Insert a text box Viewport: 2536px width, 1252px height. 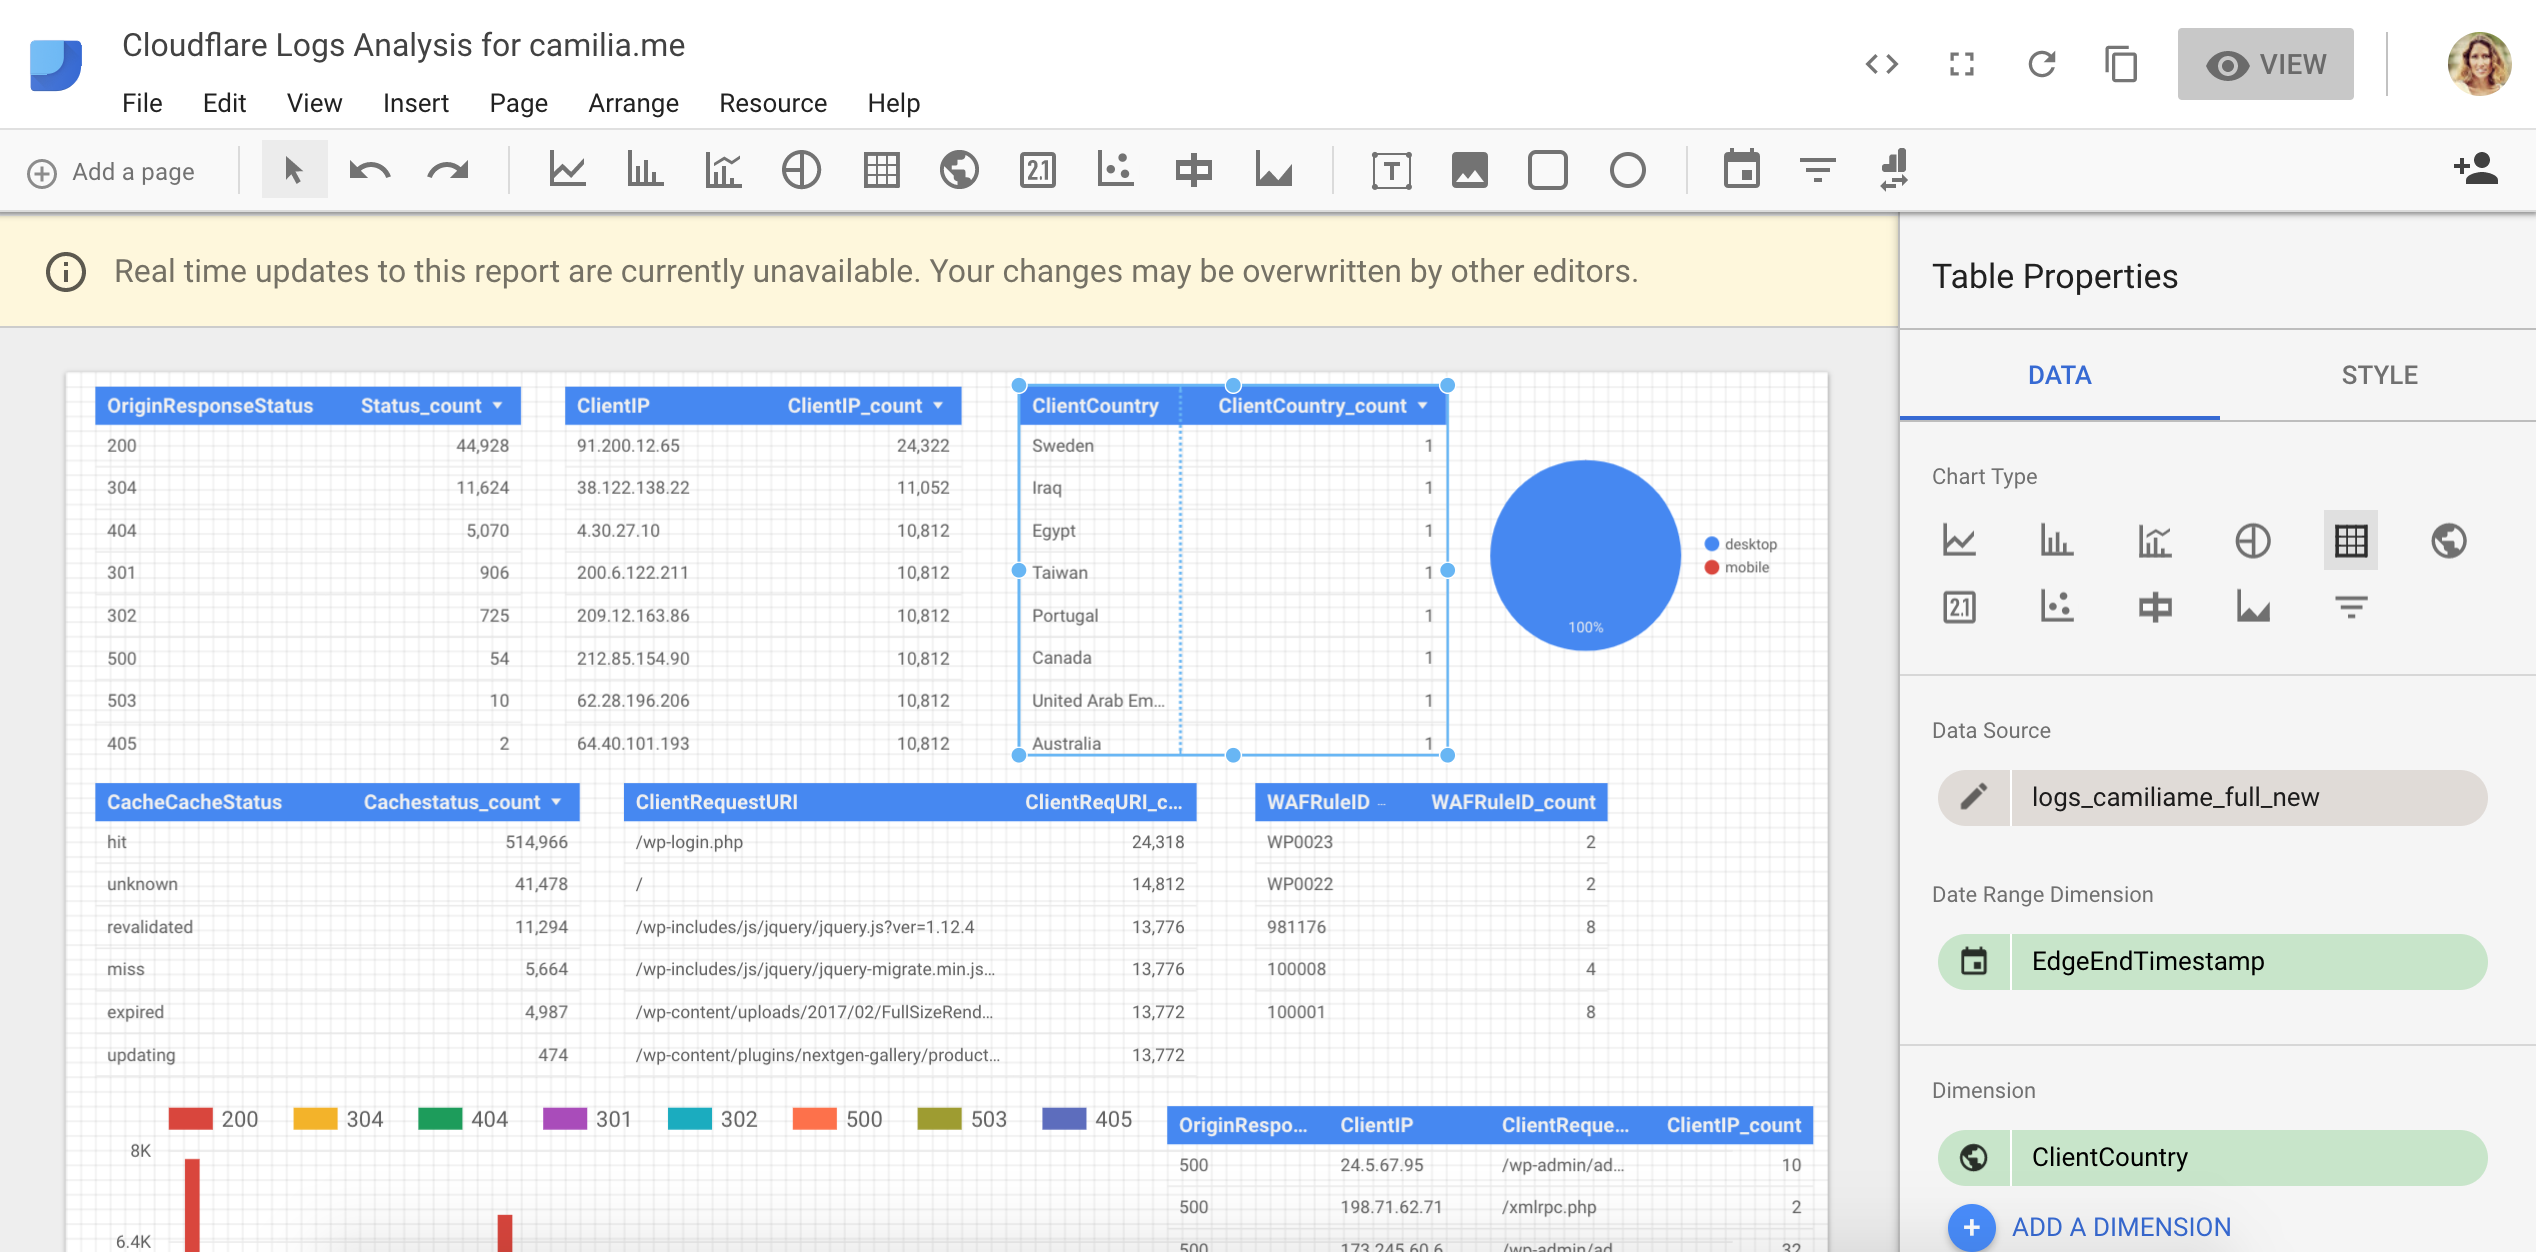tap(1391, 171)
